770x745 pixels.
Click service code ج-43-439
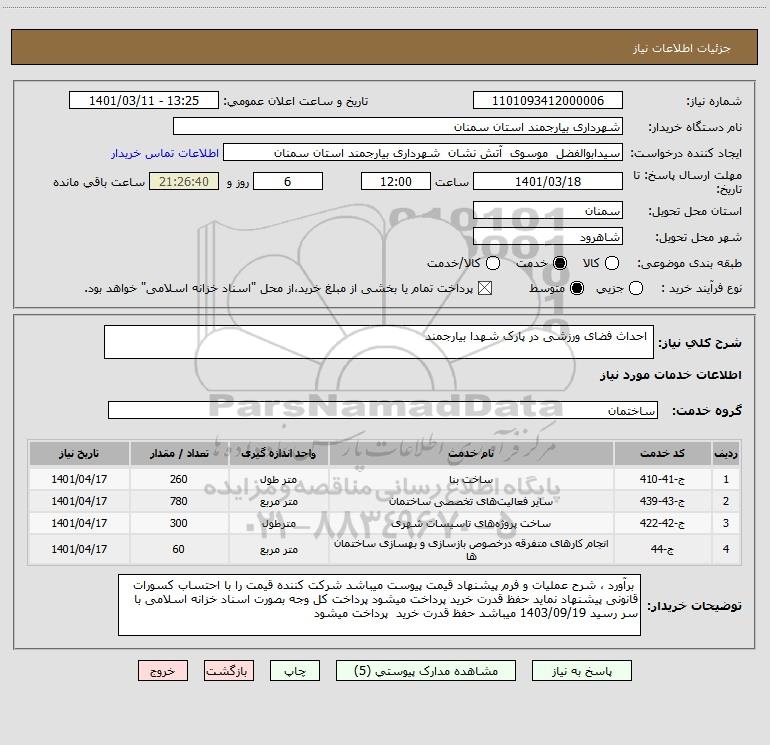[662, 501]
